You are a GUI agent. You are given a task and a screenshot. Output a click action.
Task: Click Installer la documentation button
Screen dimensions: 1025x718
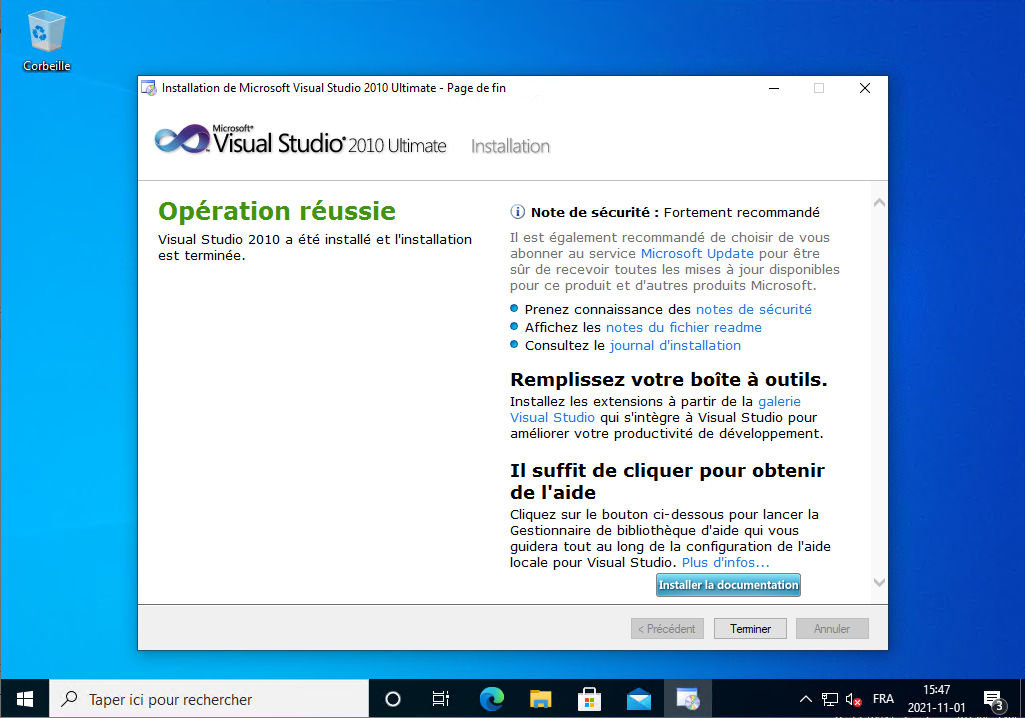coord(728,585)
